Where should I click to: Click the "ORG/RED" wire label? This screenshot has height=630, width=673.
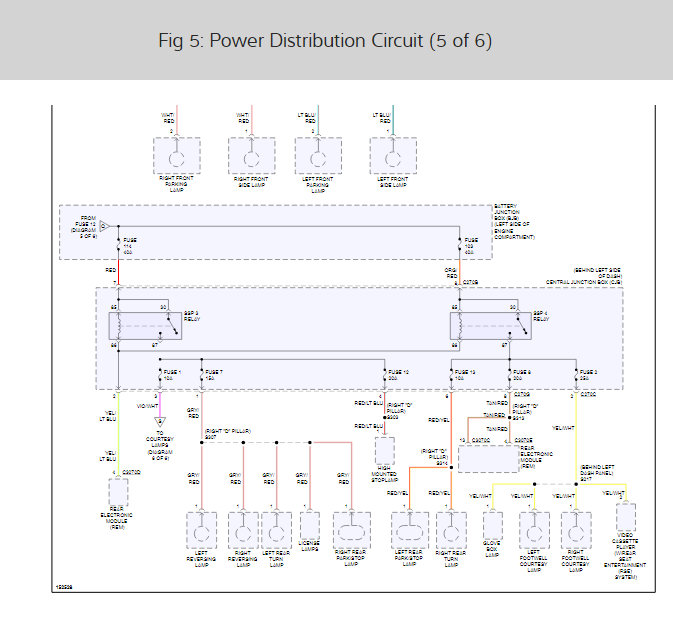pyautogui.click(x=451, y=273)
